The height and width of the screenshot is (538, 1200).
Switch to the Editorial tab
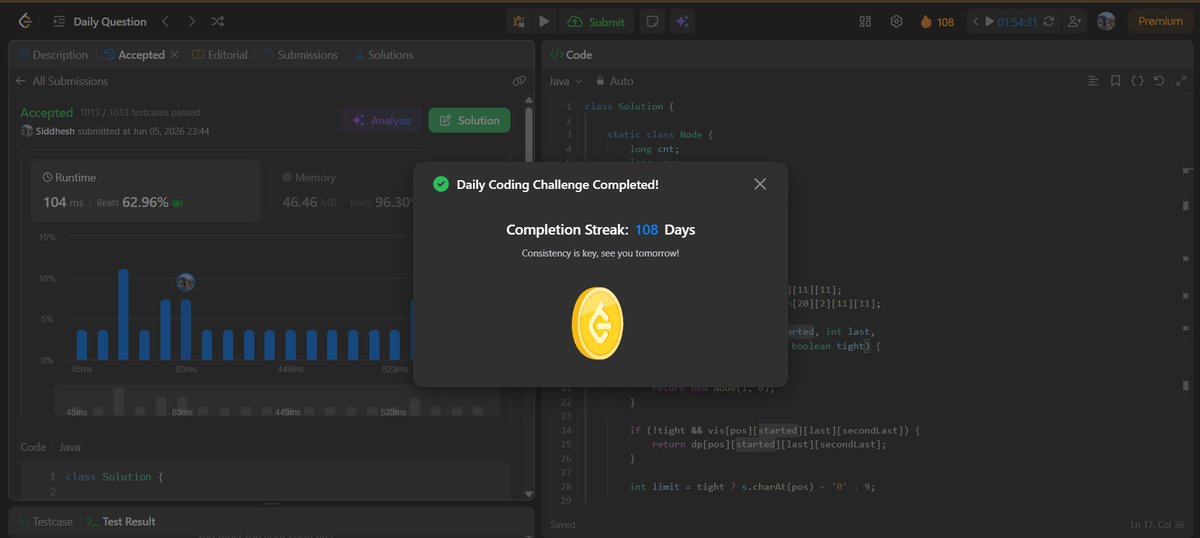220,55
